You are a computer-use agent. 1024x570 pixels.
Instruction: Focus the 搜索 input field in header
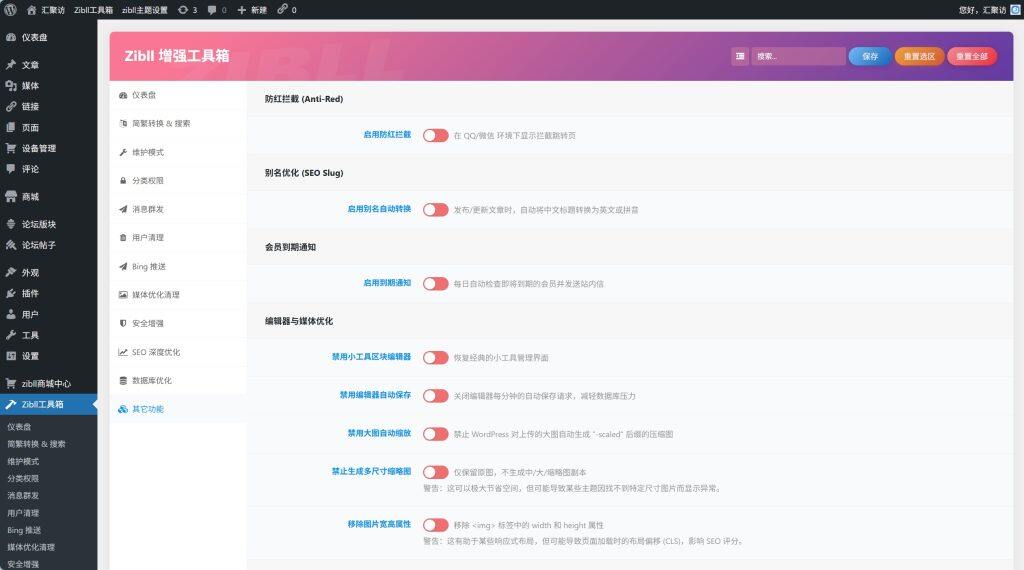tap(798, 56)
